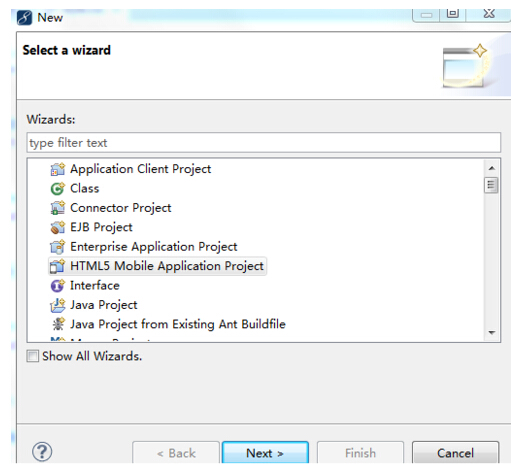Screen dimensions: 511x476
Task: Click the wizard list scrollbar thumb
Action: (491, 185)
